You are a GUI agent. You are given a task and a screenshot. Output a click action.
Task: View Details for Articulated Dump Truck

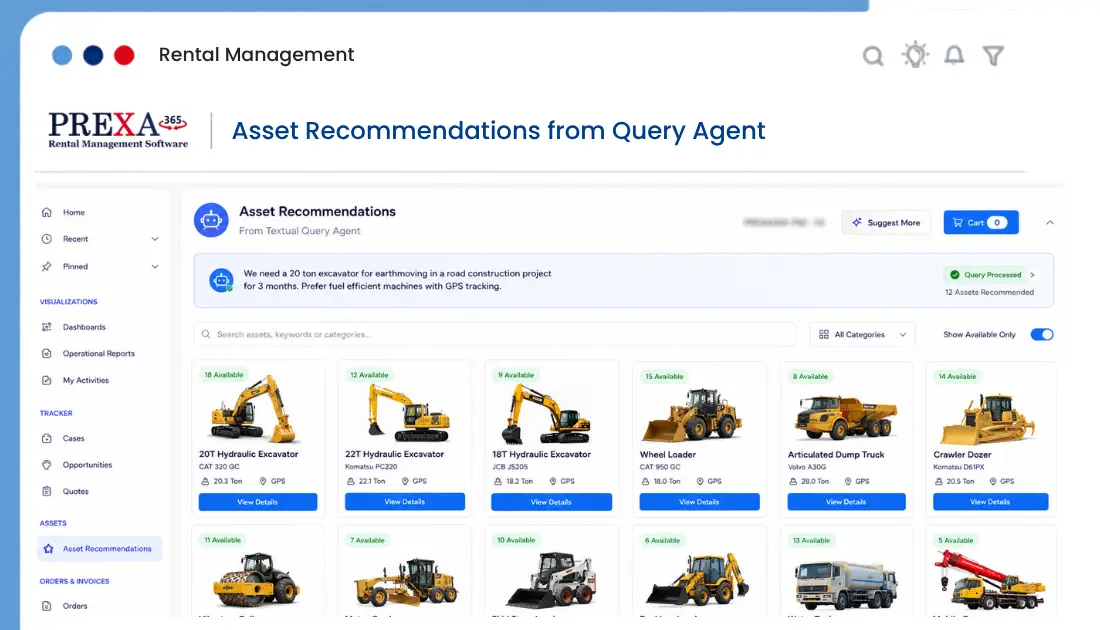click(x=846, y=502)
